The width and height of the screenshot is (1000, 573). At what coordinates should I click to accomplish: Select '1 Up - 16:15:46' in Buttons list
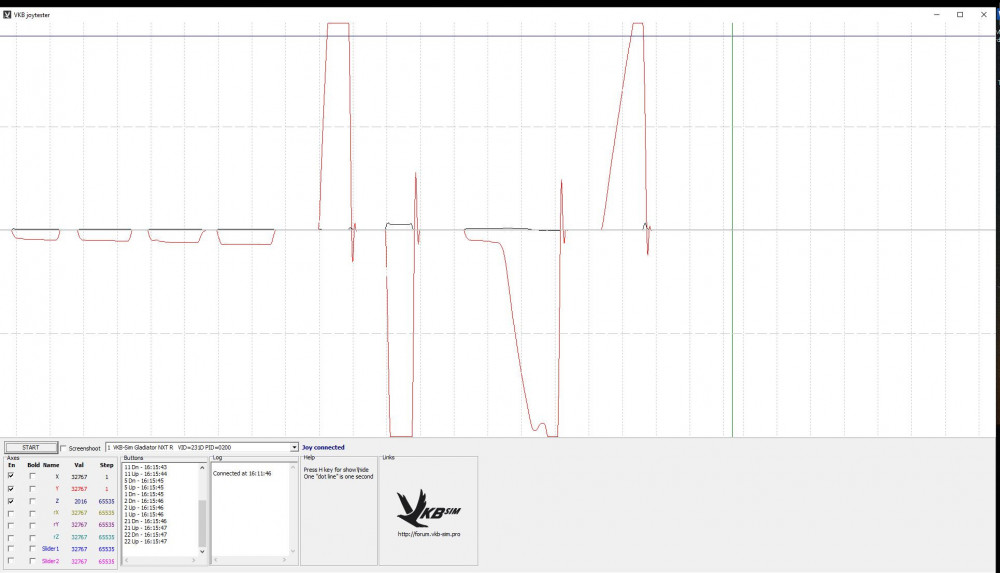[144, 514]
